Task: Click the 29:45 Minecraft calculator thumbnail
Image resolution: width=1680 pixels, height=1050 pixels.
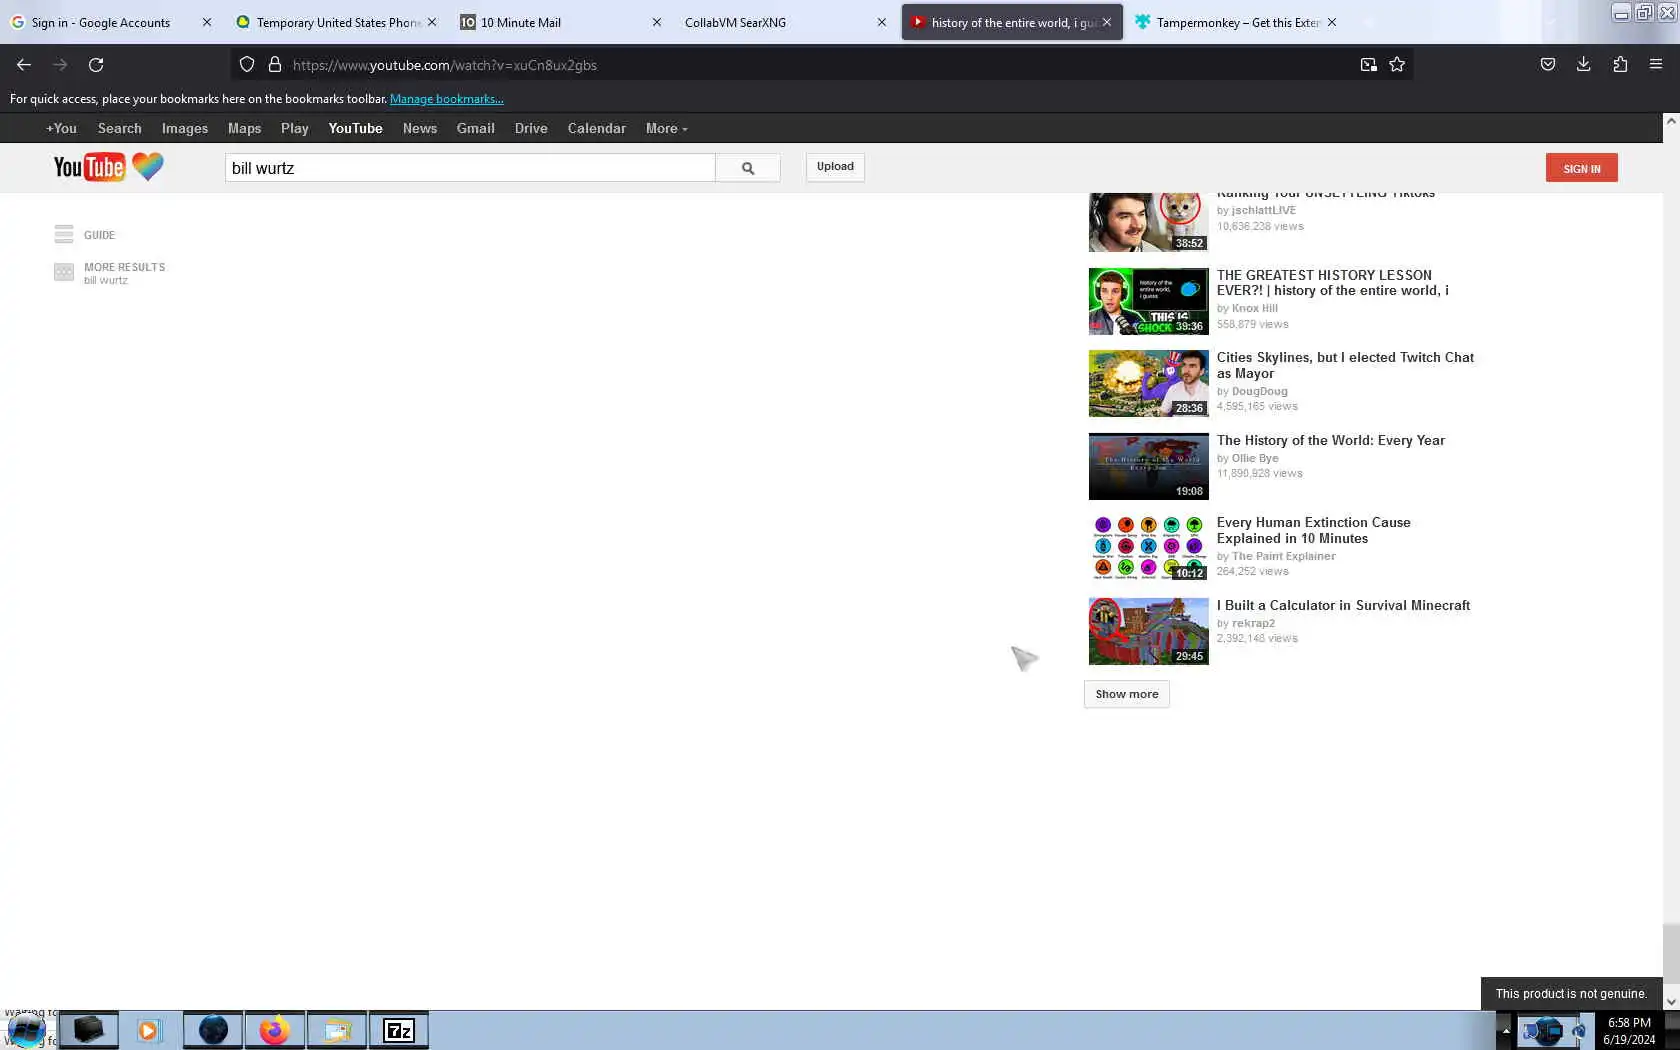Action: (x=1149, y=631)
